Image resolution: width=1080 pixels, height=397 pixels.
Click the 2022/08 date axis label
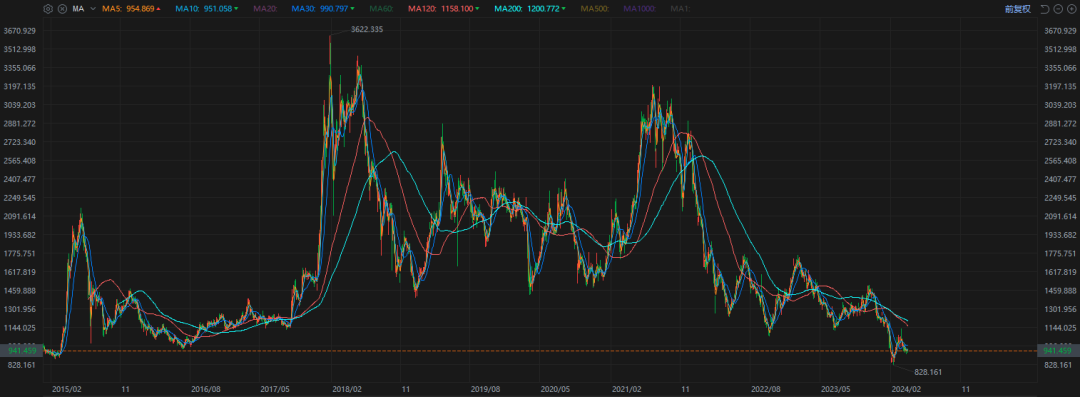pos(766,389)
